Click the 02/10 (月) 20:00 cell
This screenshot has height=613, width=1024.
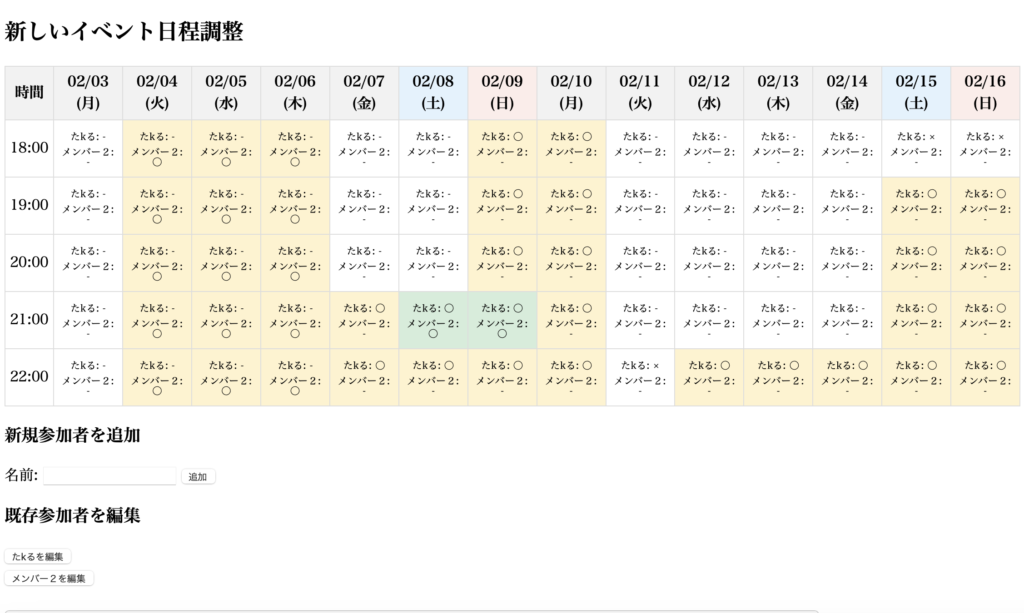pos(571,262)
